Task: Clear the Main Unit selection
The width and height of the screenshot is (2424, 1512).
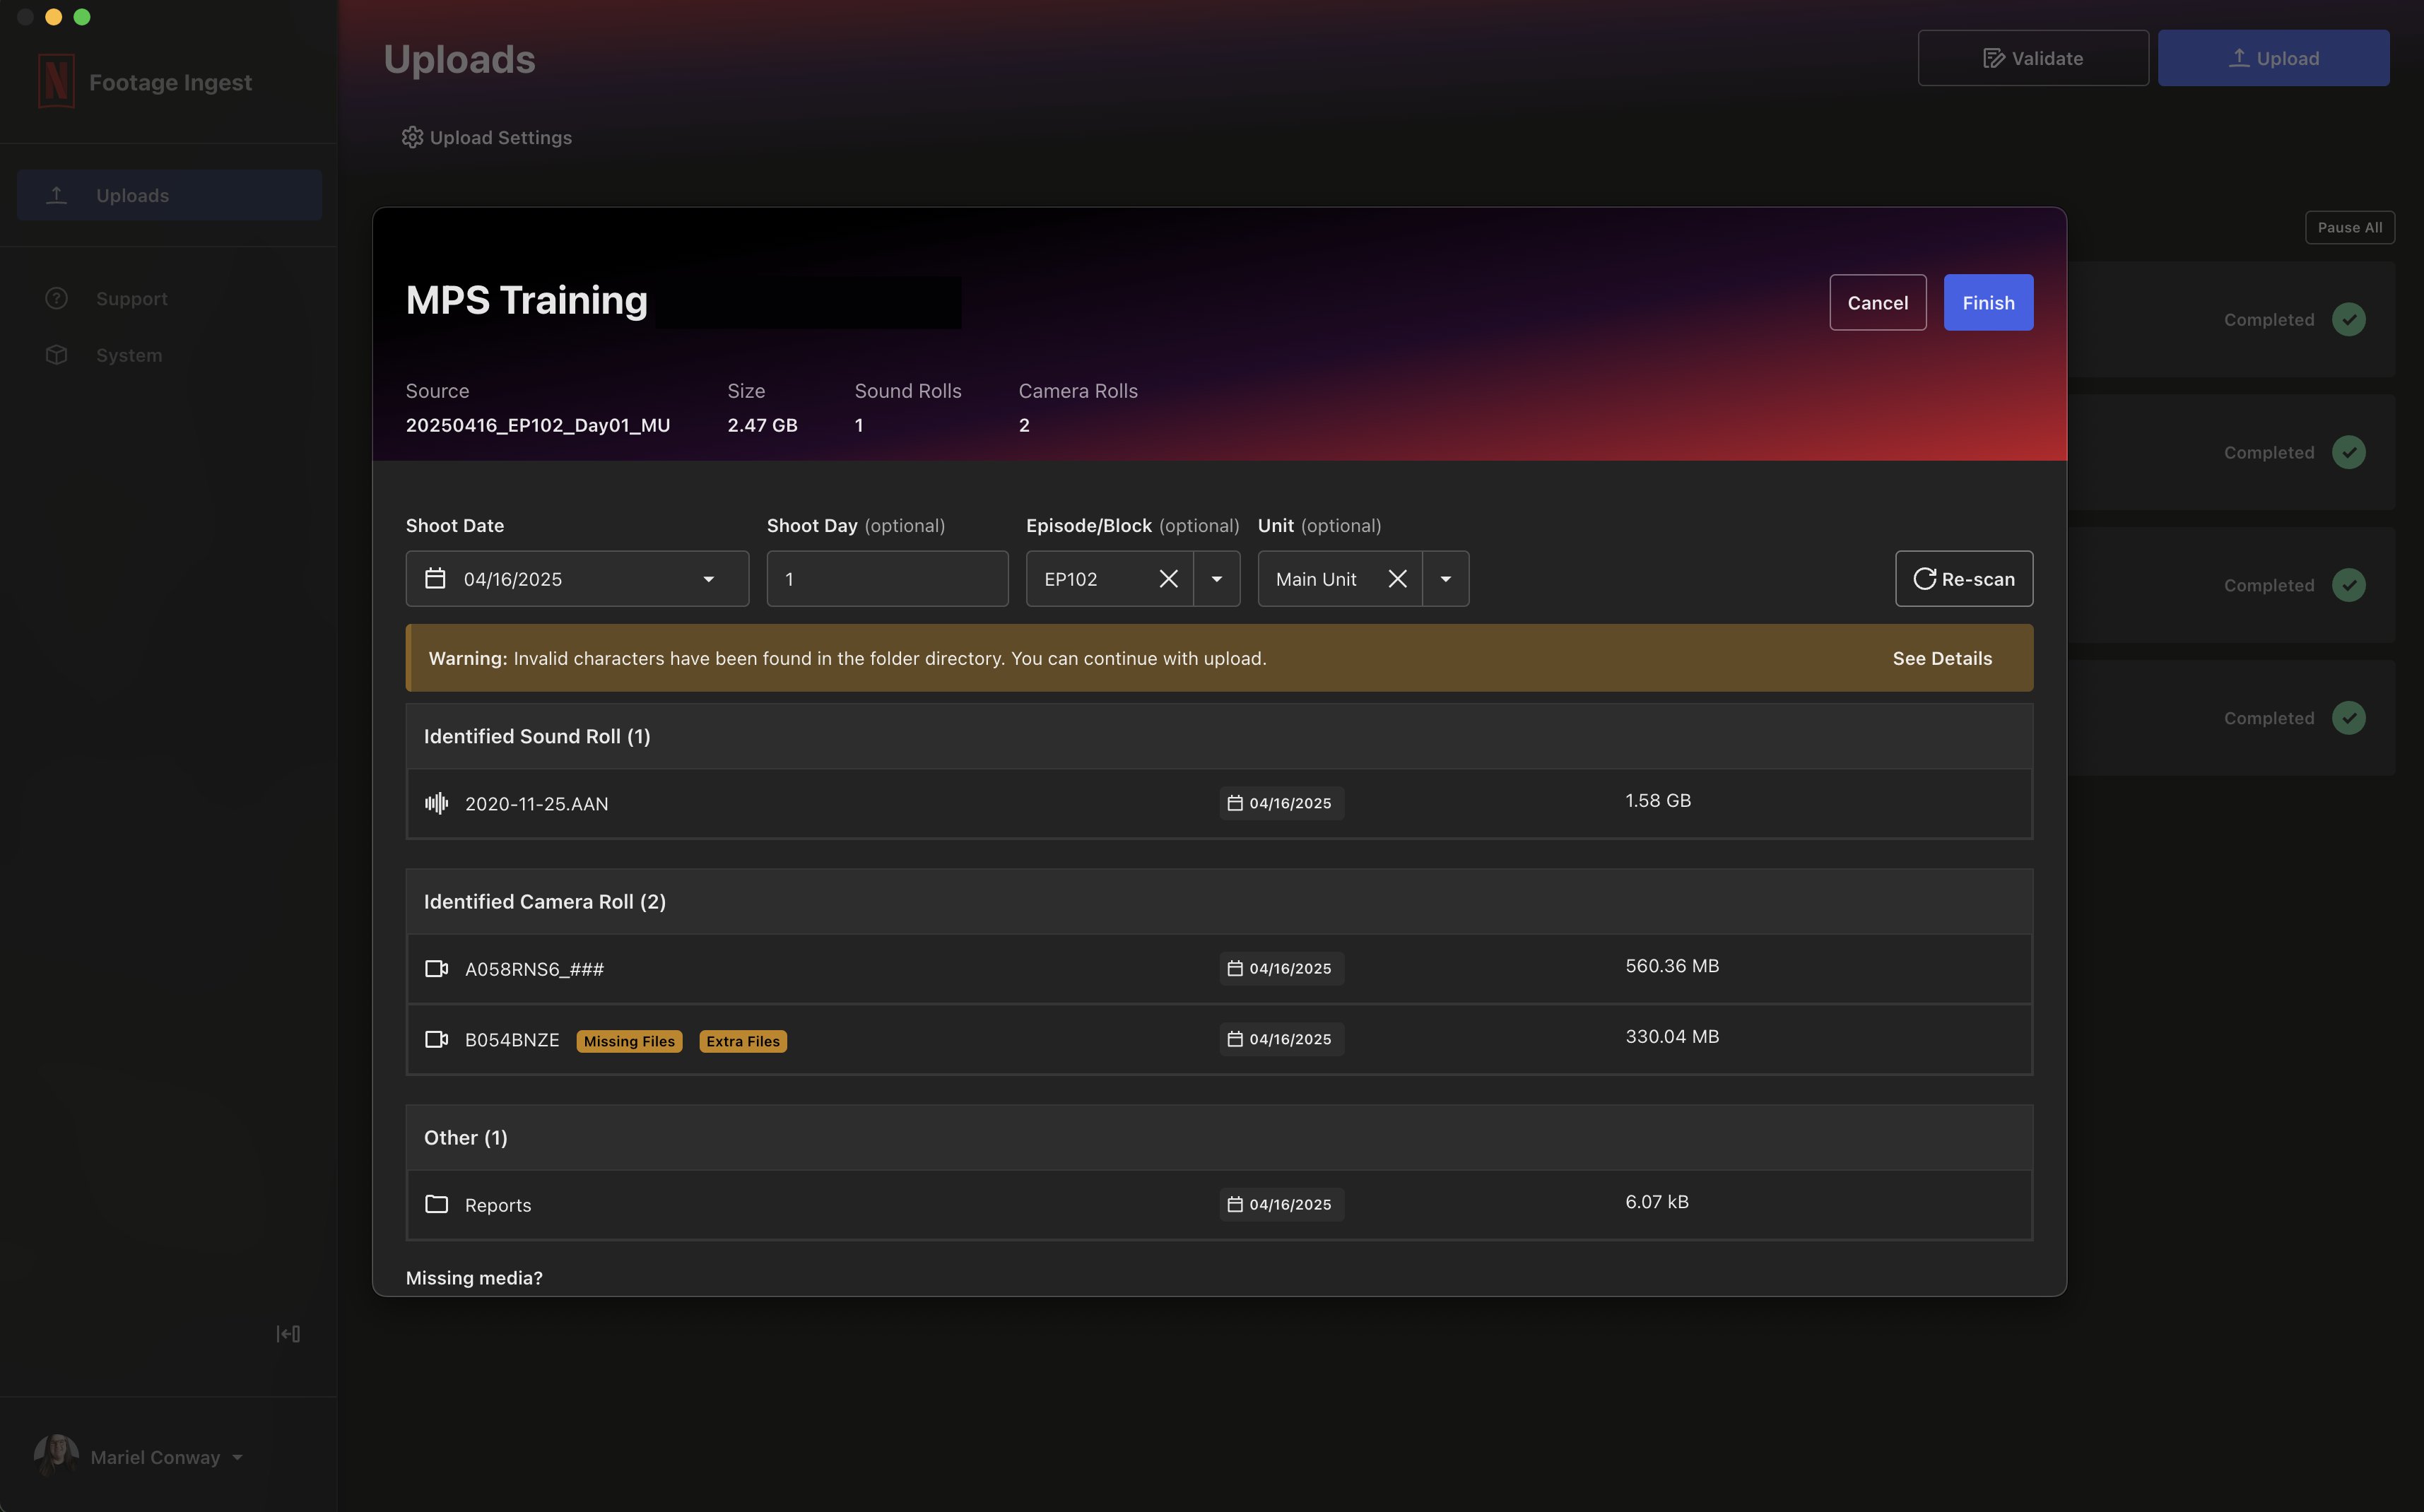Action: (1397, 578)
